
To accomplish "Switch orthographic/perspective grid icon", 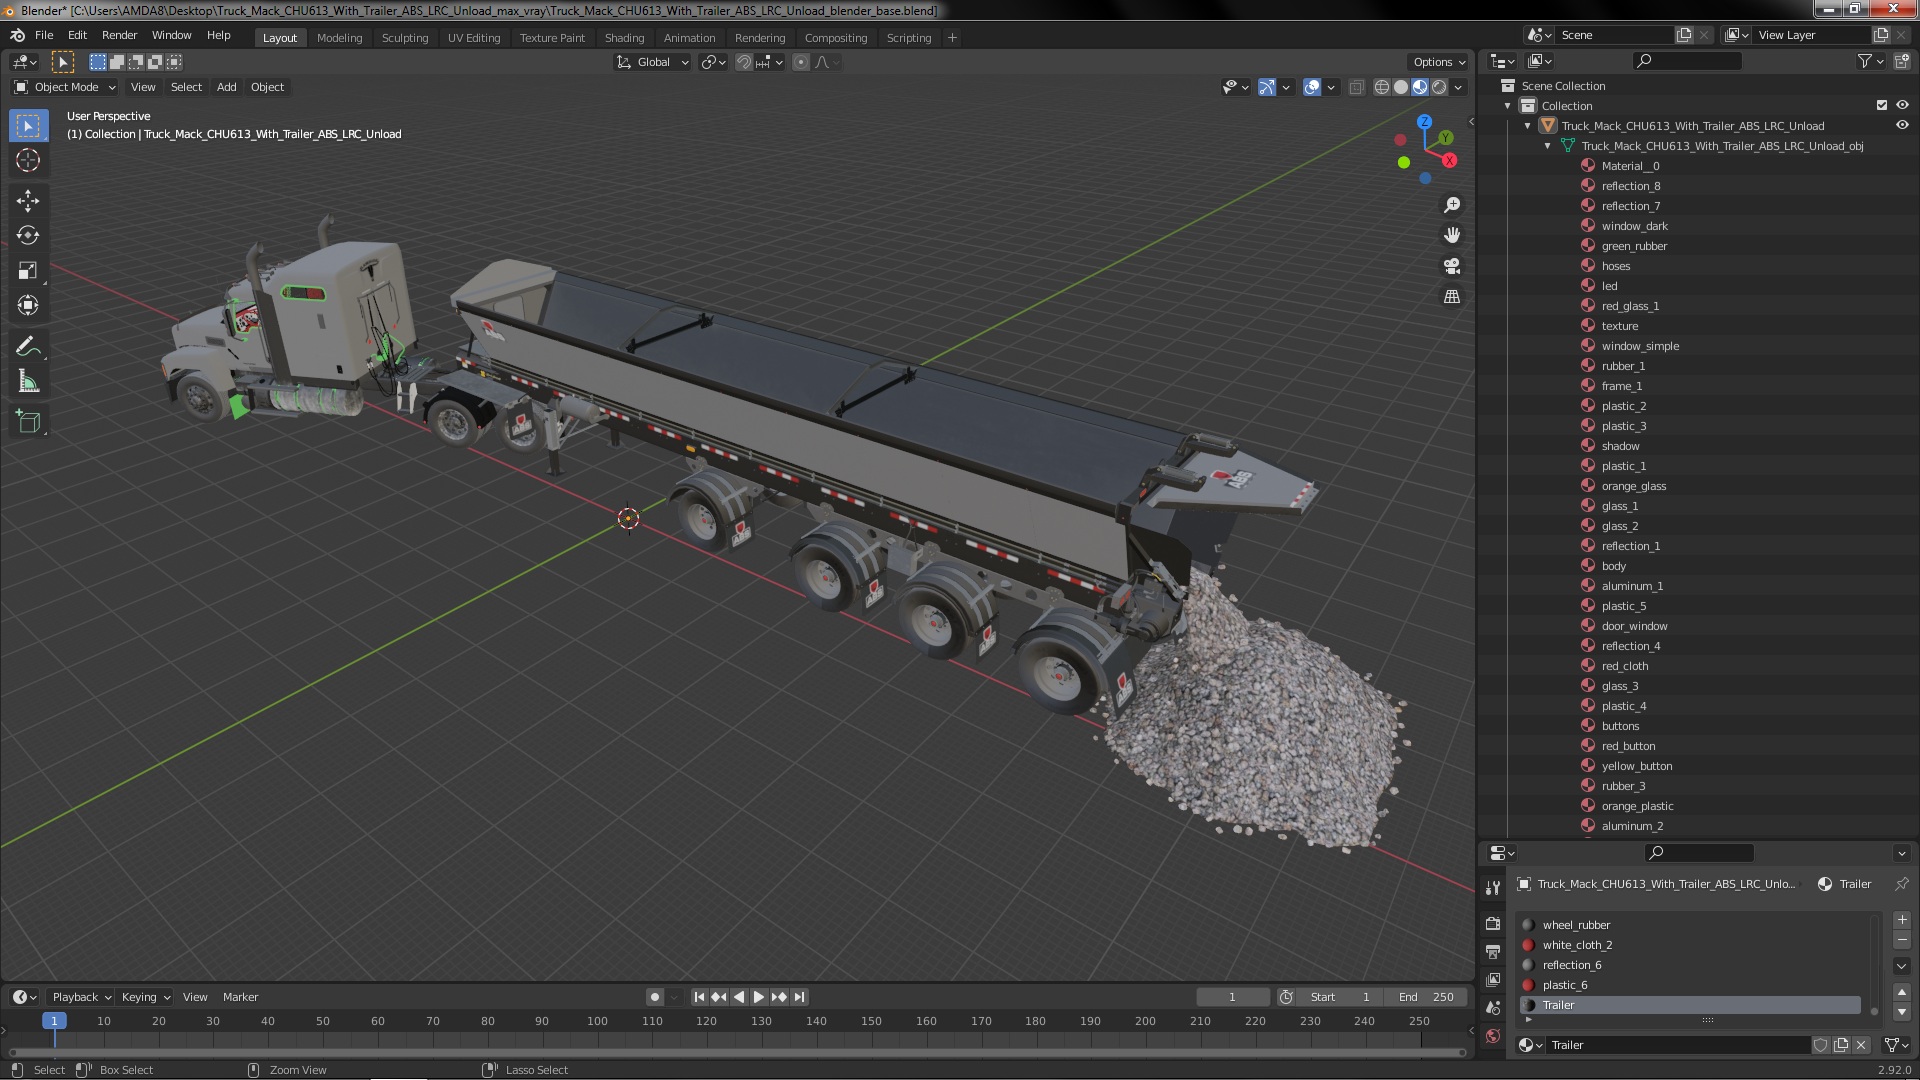I will click(x=1452, y=297).
